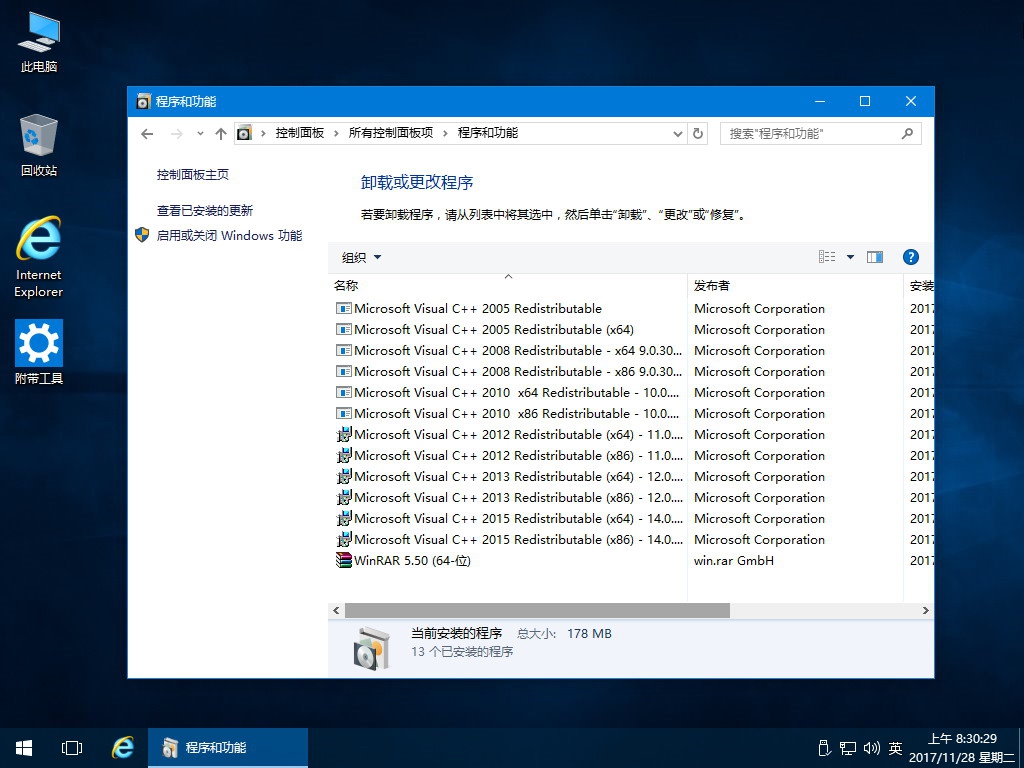Screen dimensions: 1024x768
Task: Open help with the blue question mark
Action: [x=910, y=257]
